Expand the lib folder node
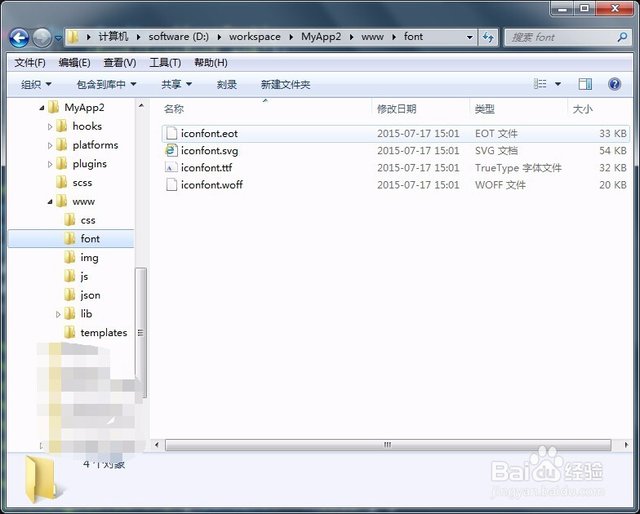 (x=58, y=314)
